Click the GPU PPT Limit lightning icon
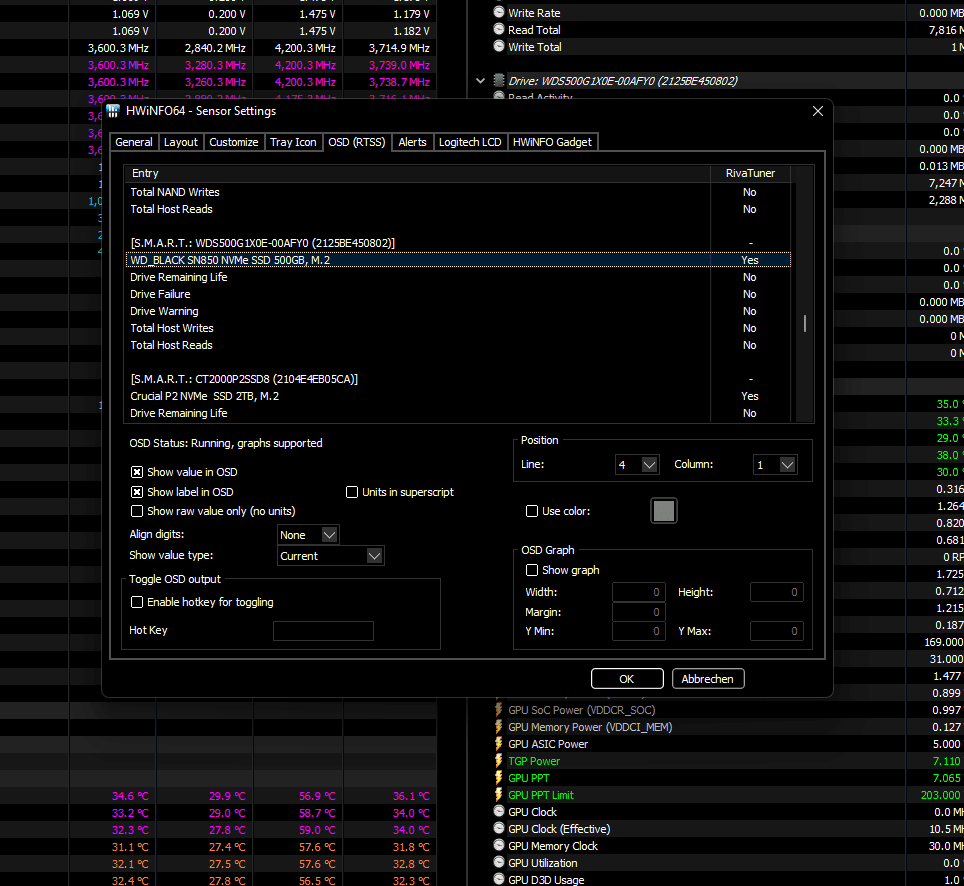This screenshot has width=964, height=886. (x=499, y=795)
